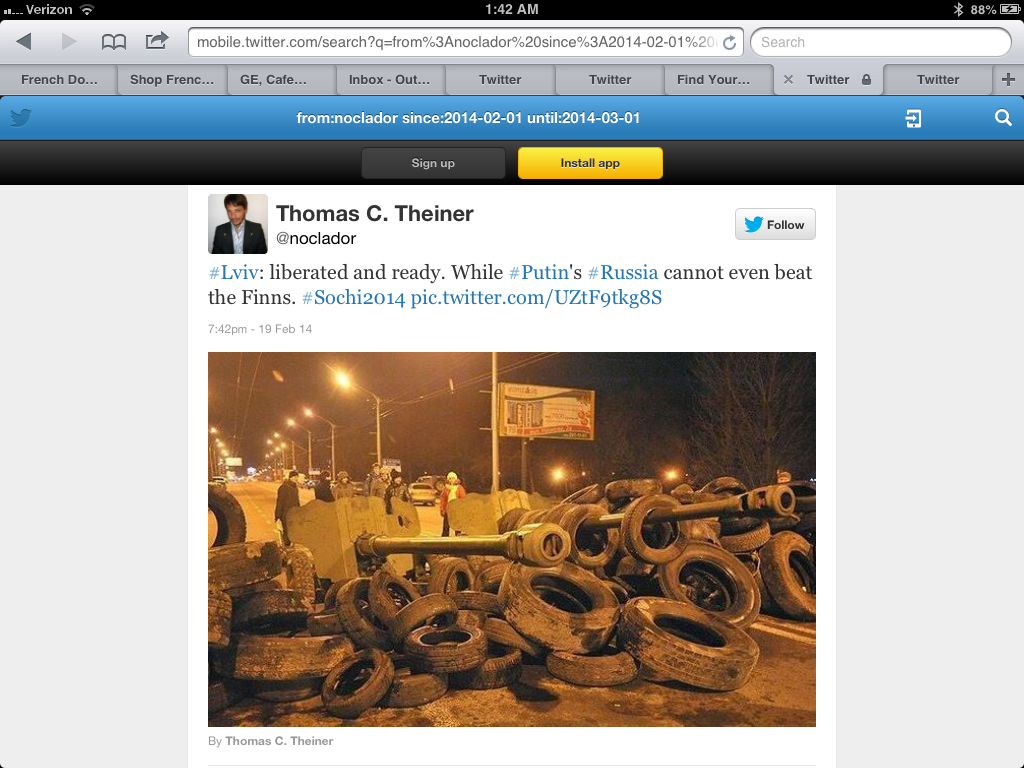This screenshot has width=1024, height=768.
Task: Open the tire barricade photo
Action: coord(512,539)
